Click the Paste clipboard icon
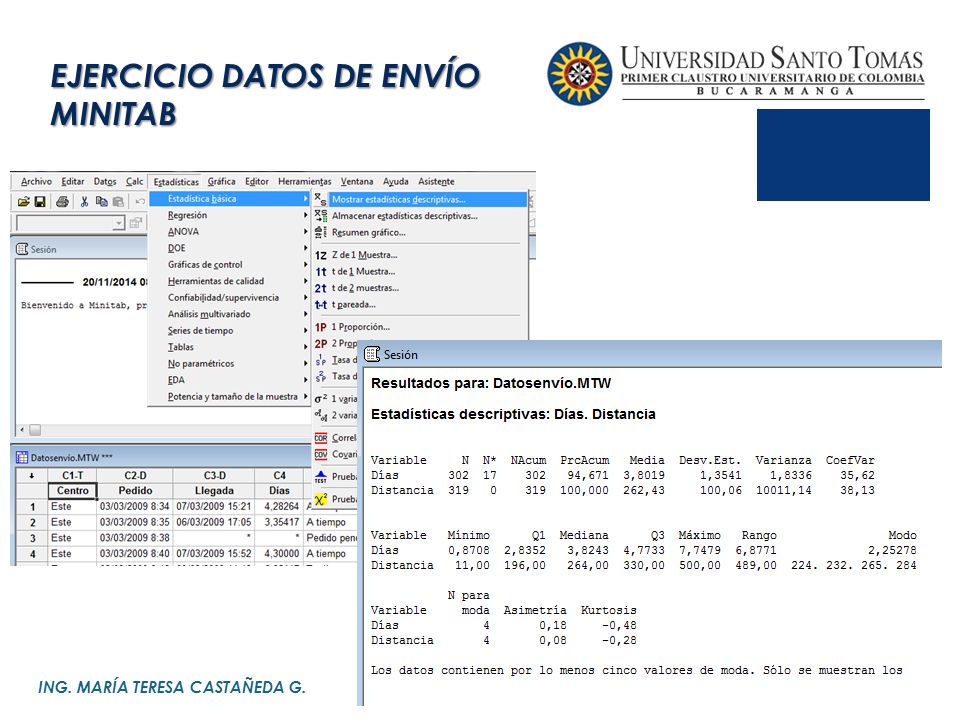 118,201
